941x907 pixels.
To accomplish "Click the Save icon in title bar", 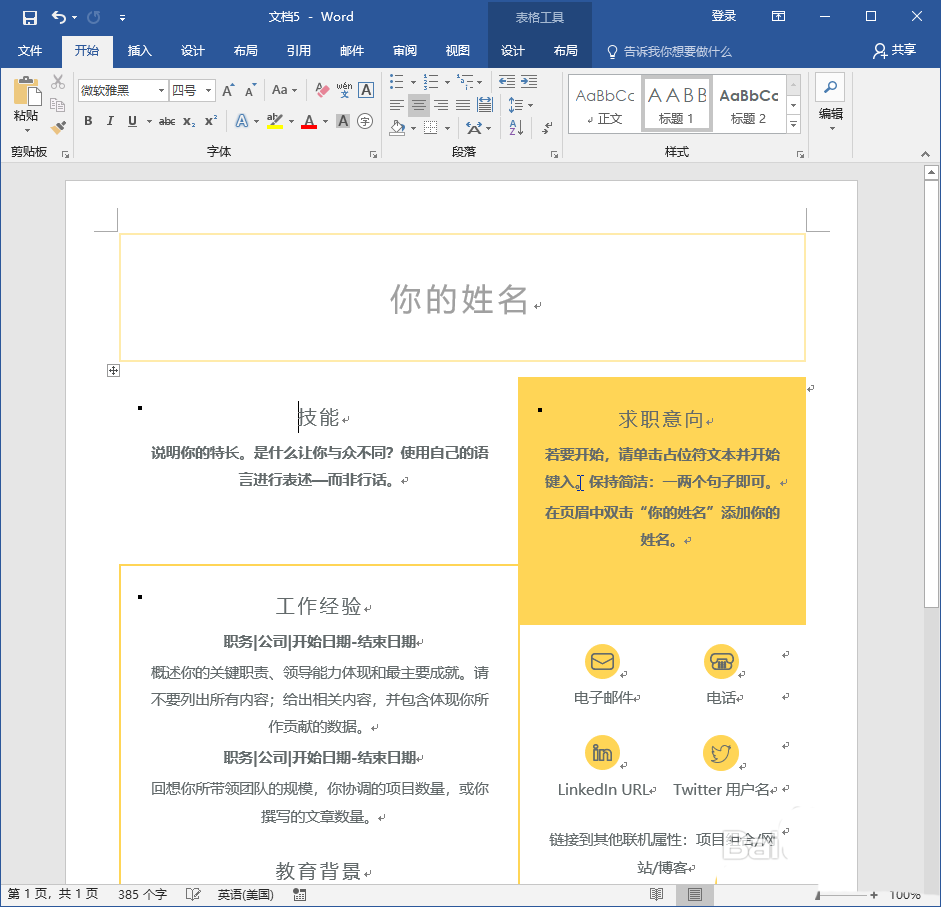I will click(29, 17).
